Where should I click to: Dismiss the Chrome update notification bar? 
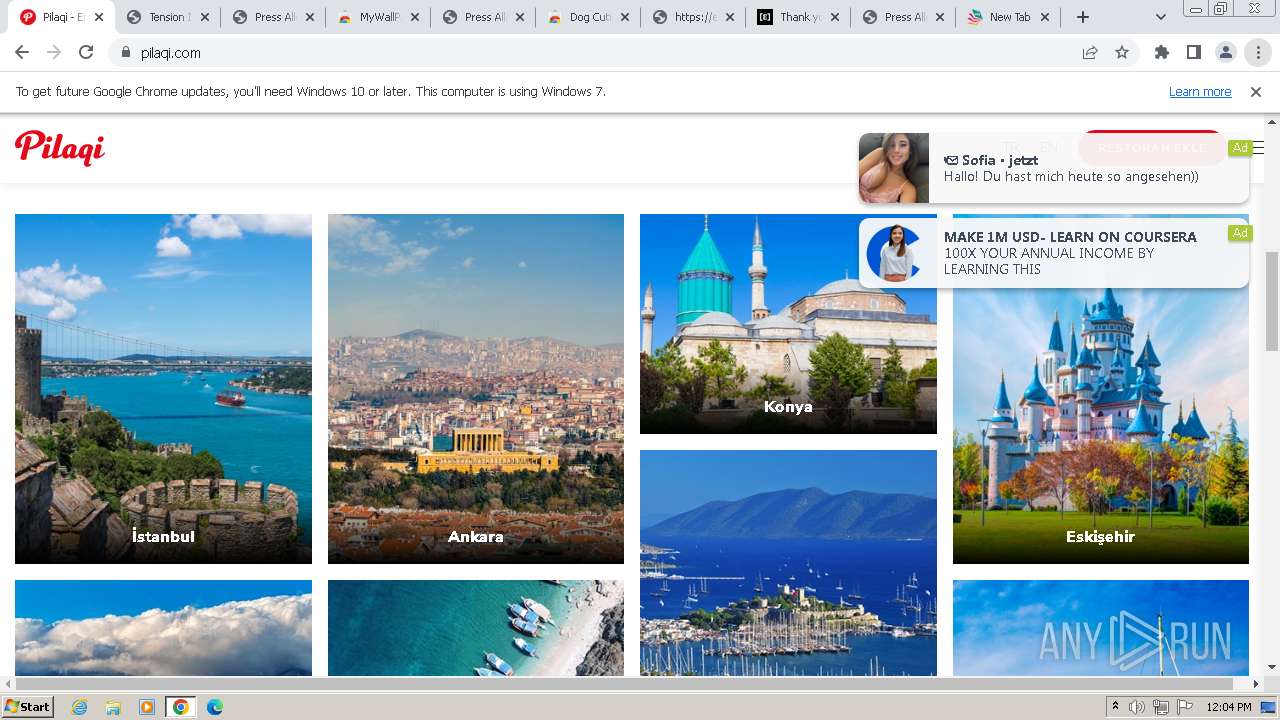click(x=1256, y=92)
